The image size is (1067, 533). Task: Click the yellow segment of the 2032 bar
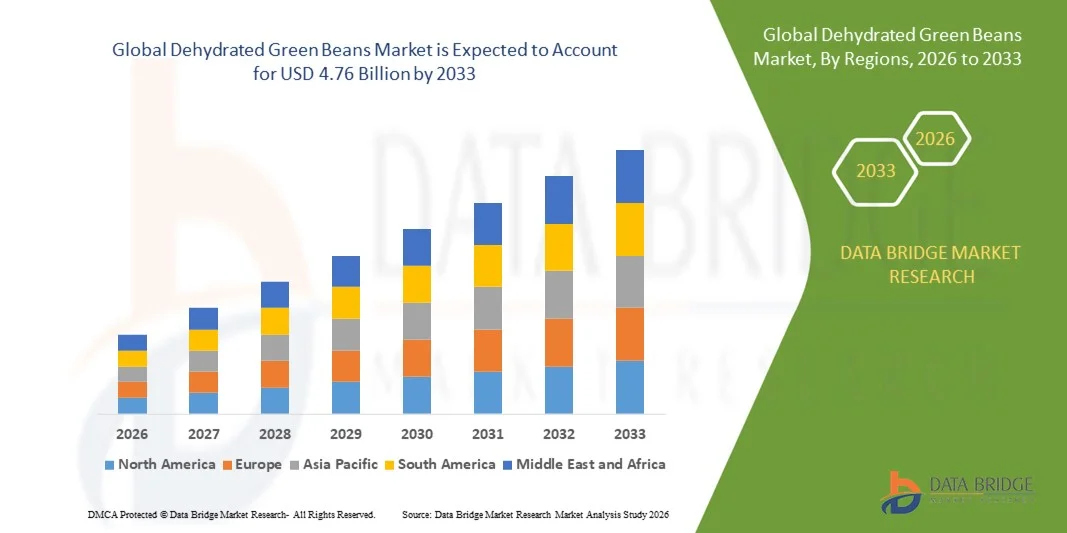pyautogui.click(x=558, y=247)
